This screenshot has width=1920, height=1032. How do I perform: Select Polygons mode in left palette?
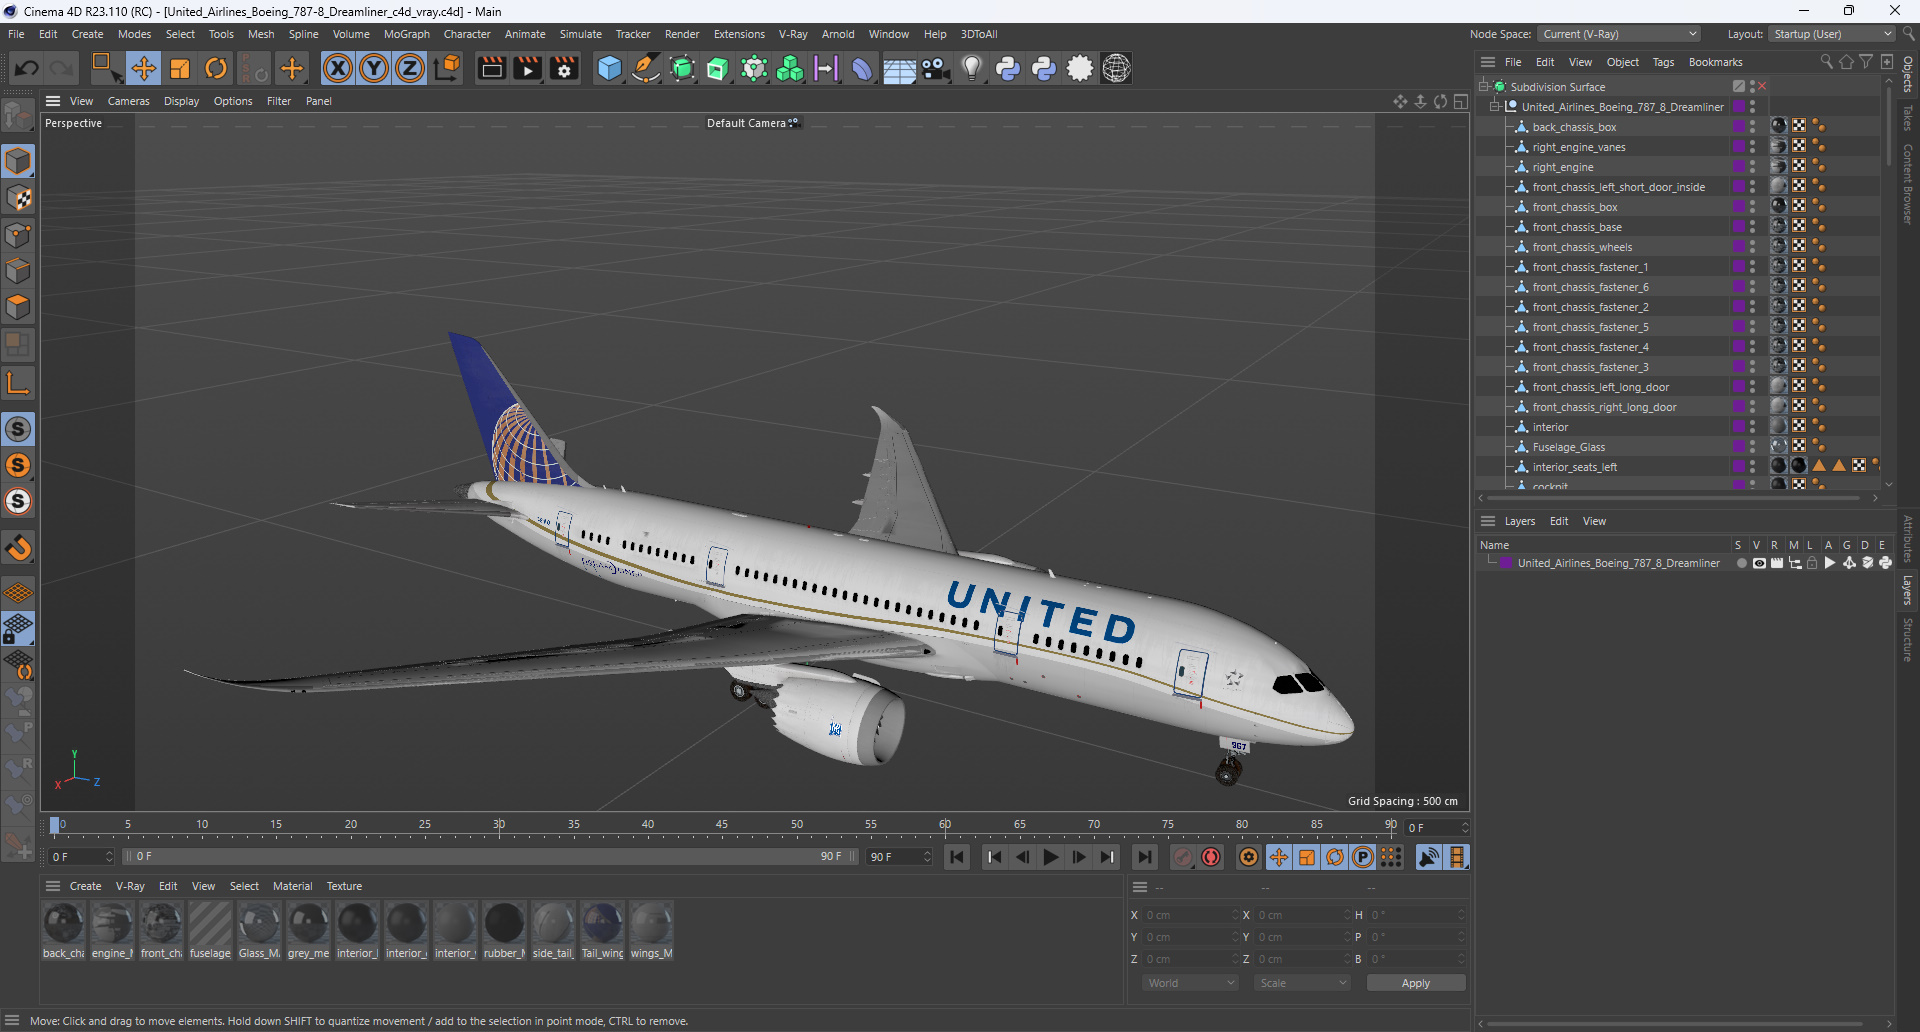(x=18, y=307)
